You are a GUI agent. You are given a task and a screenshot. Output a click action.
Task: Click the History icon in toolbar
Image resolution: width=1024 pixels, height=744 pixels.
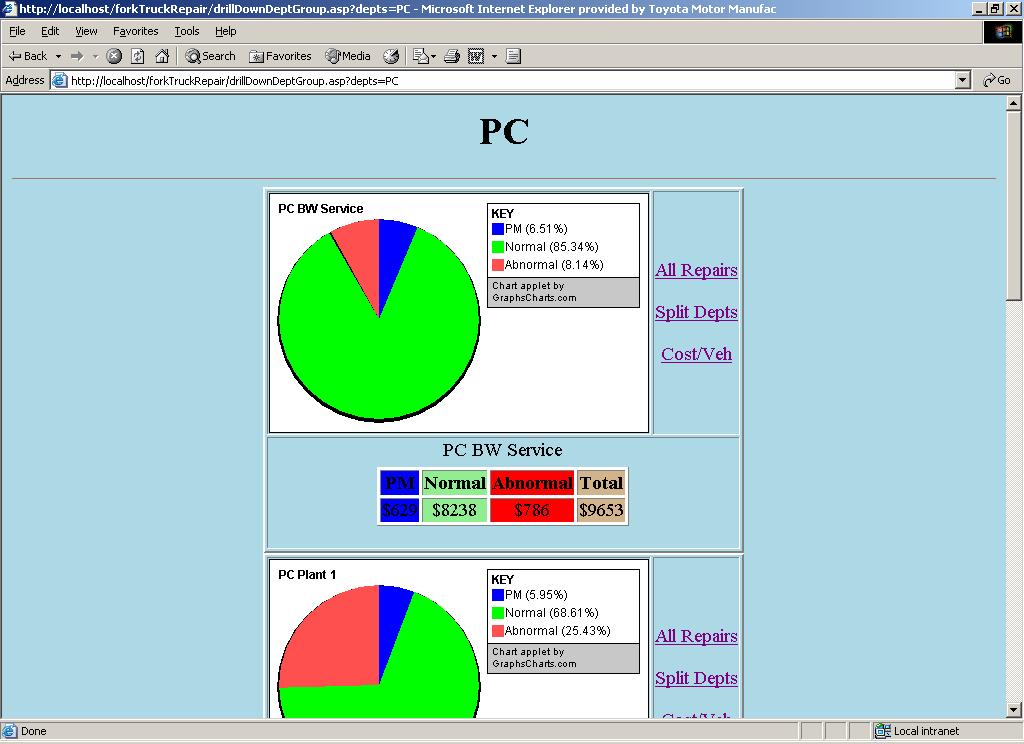pos(391,56)
